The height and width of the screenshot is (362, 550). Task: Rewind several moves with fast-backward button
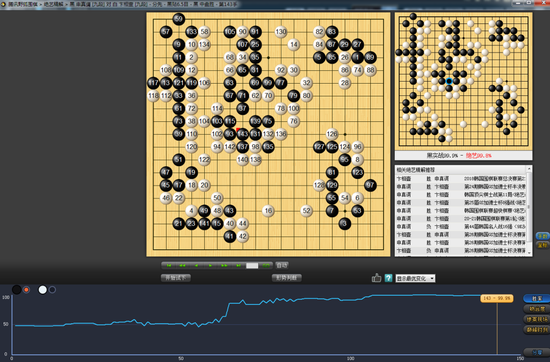182,266
